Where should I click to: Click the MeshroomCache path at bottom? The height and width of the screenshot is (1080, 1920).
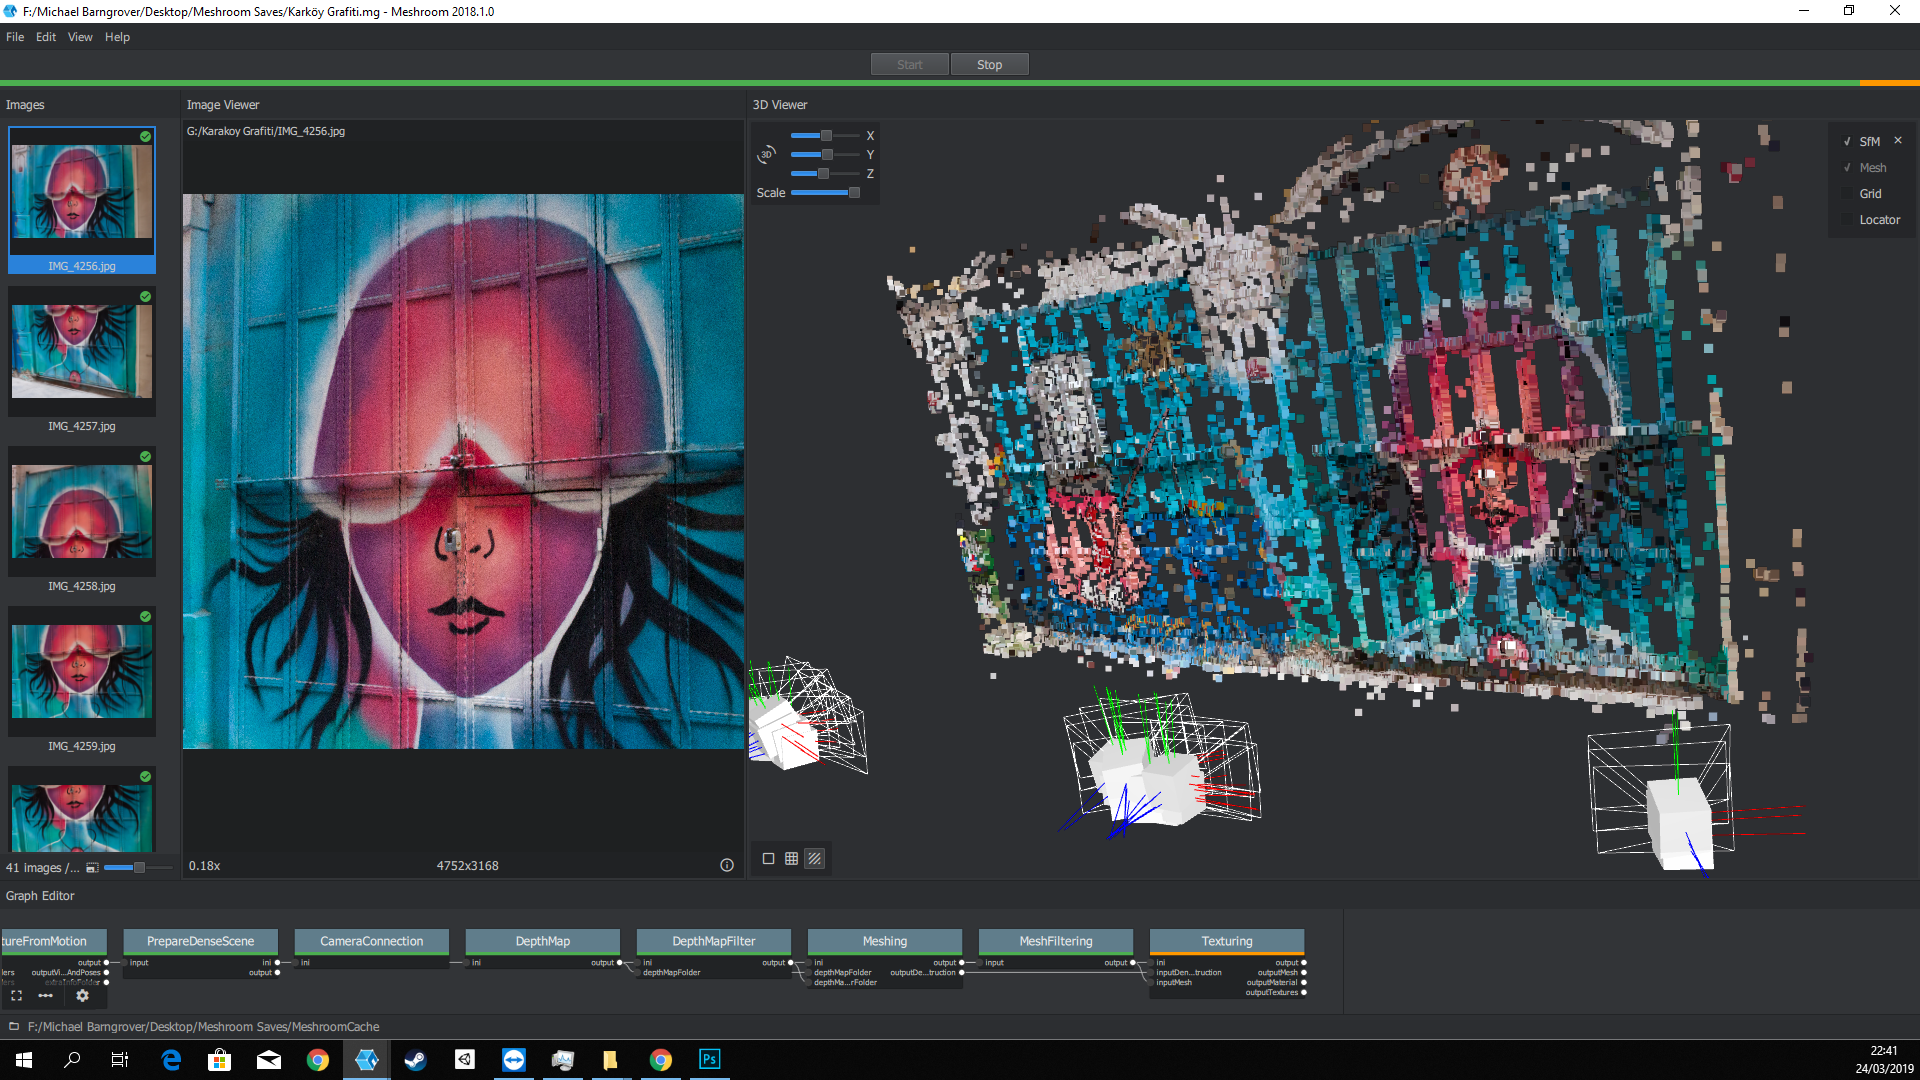pyautogui.click(x=203, y=1026)
